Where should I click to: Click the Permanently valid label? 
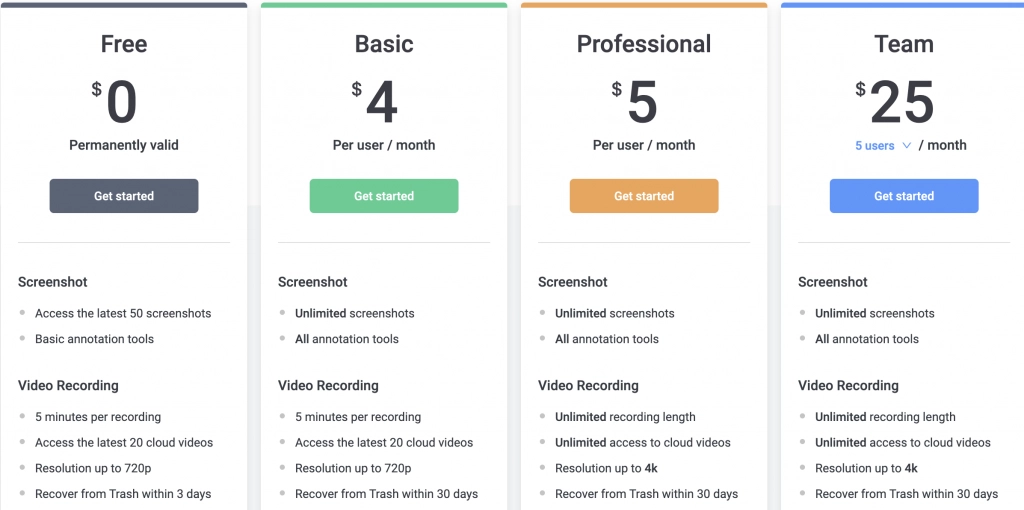[x=124, y=145]
